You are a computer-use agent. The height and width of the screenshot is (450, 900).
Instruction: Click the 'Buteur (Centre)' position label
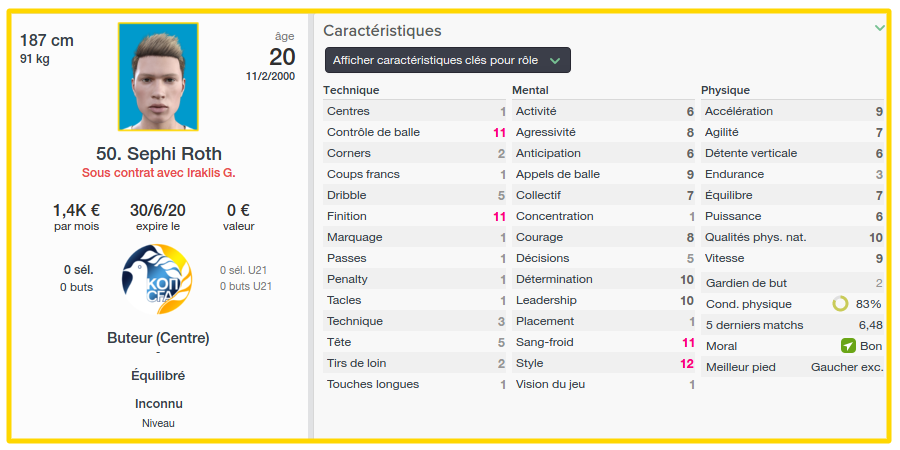pyautogui.click(x=158, y=338)
